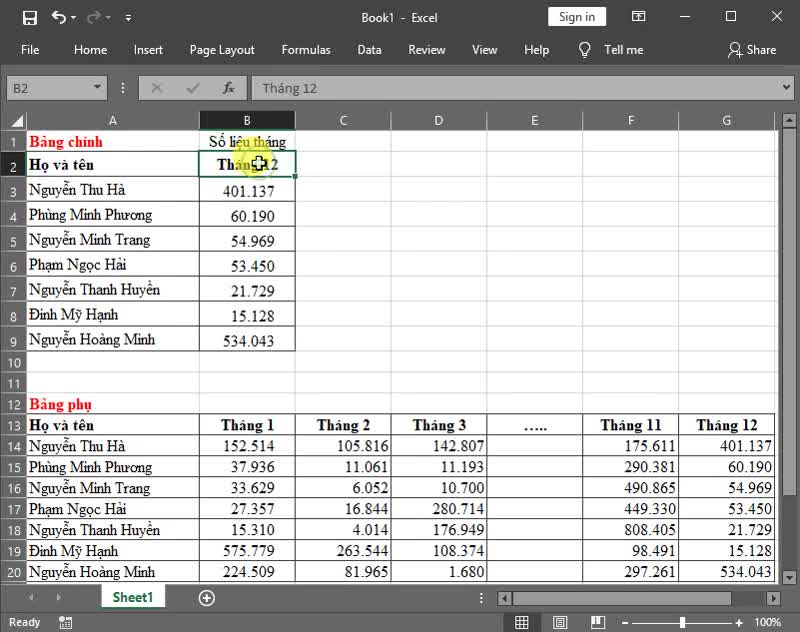Switch to Page Break Preview icon

coord(597,622)
